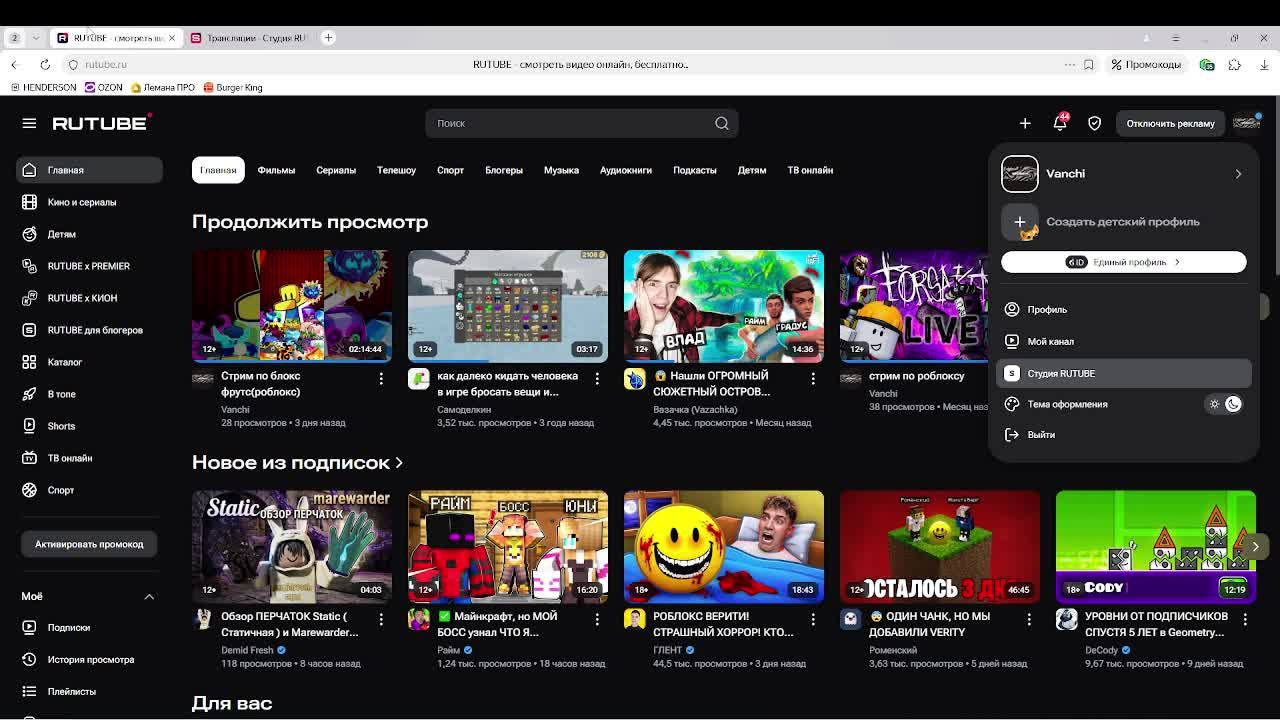Expand the Vanchi profile chevron
The image size is (1280, 720).
[1238, 174]
